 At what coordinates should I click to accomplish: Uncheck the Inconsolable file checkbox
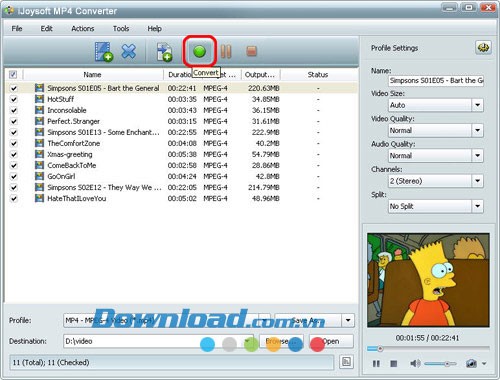tap(14, 110)
